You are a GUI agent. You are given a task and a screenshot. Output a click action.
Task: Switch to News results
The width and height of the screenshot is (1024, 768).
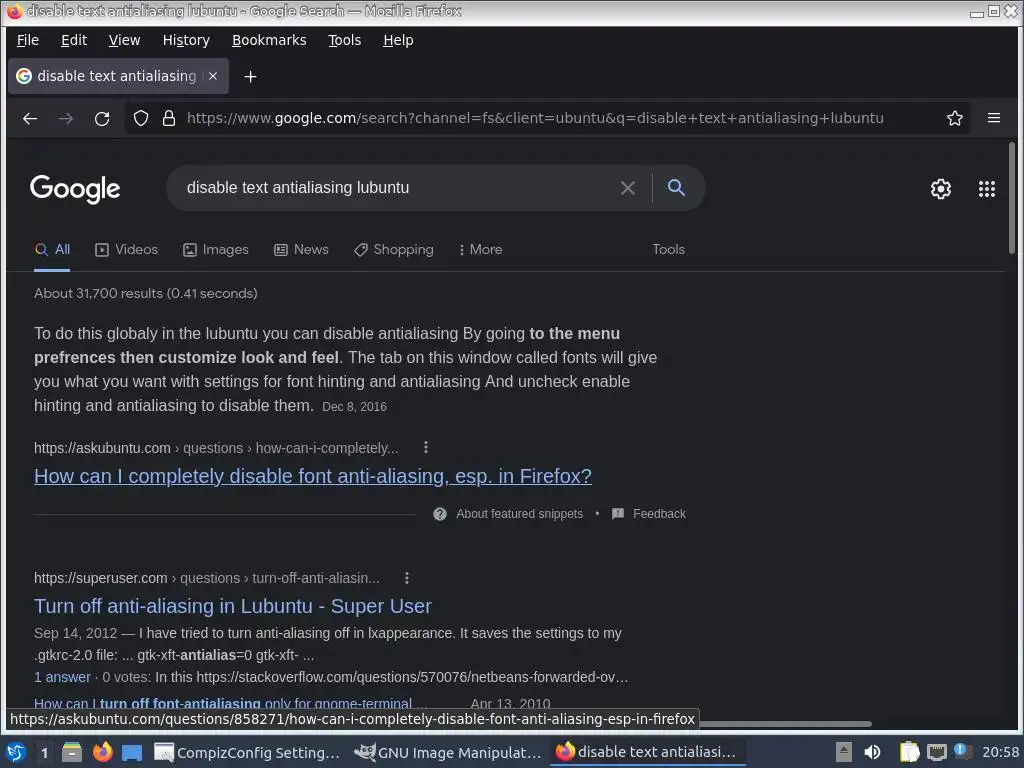(301, 249)
